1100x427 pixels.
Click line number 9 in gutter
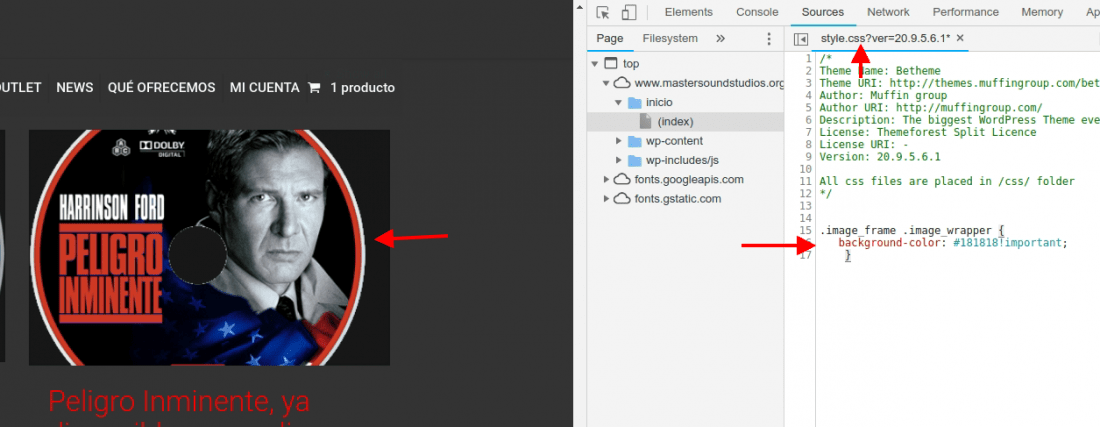pyautogui.click(x=808, y=156)
